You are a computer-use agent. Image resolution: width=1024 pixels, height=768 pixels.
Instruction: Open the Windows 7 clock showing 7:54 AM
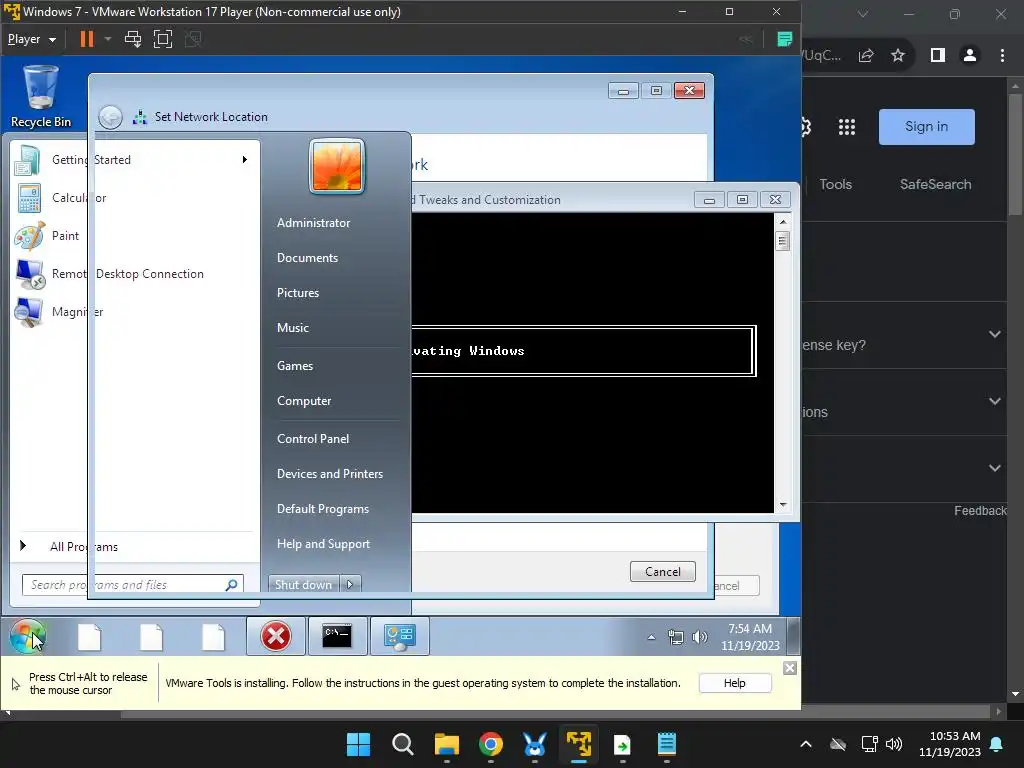click(750, 637)
